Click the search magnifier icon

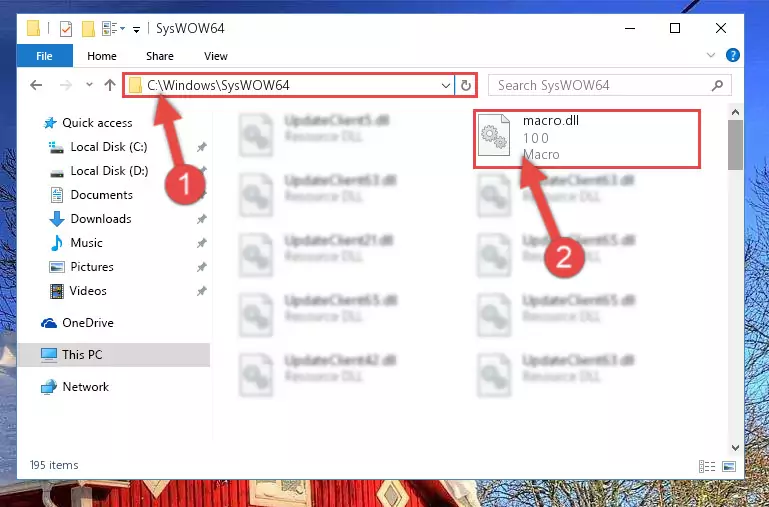click(x=717, y=85)
